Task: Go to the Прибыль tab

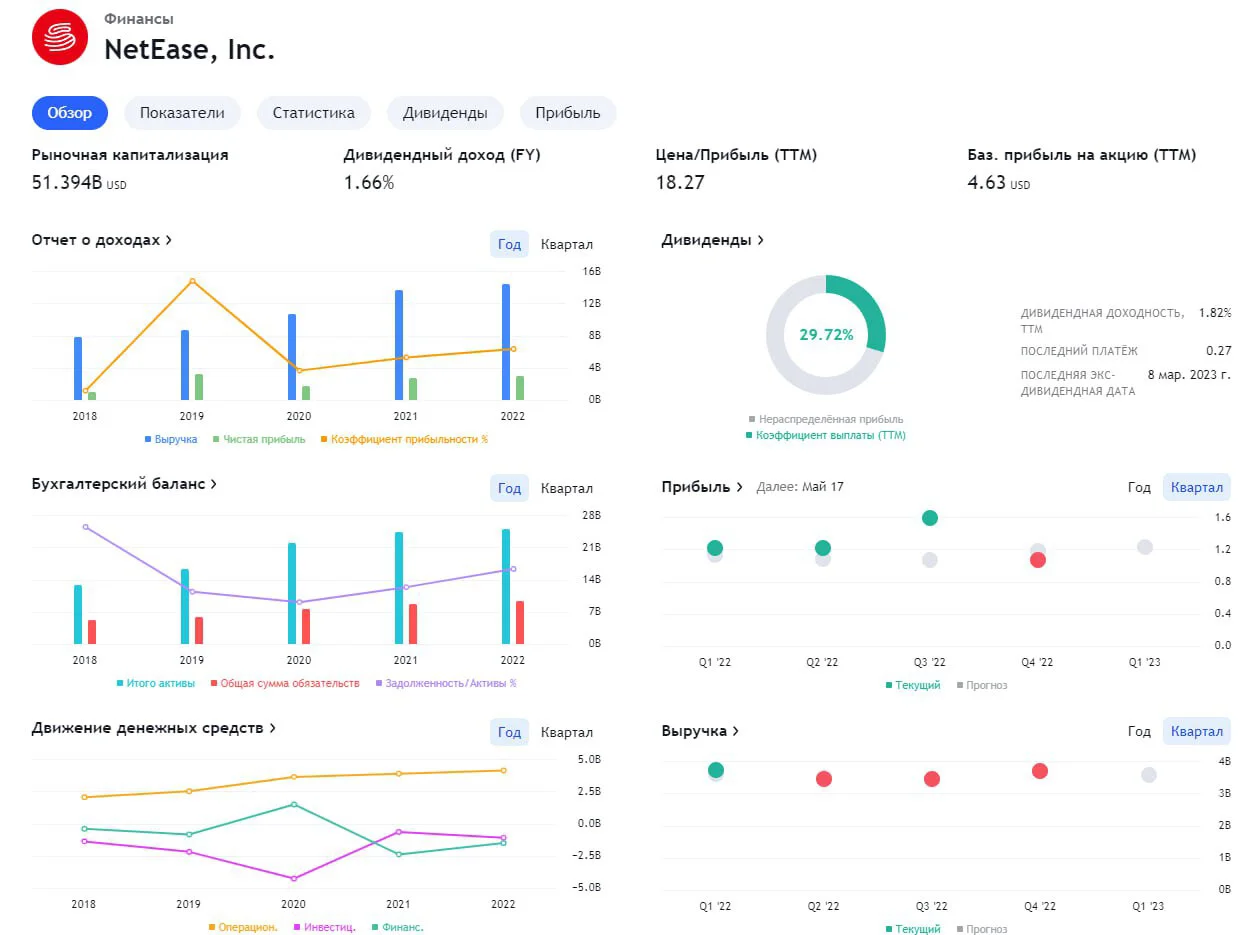Action: 568,113
